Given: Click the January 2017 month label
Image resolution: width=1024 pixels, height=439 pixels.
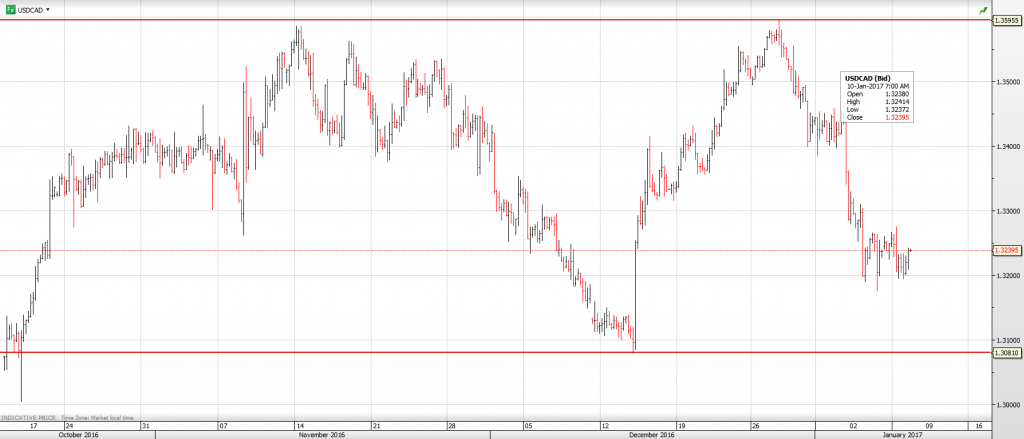Looking at the screenshot, I should point(903,434).
